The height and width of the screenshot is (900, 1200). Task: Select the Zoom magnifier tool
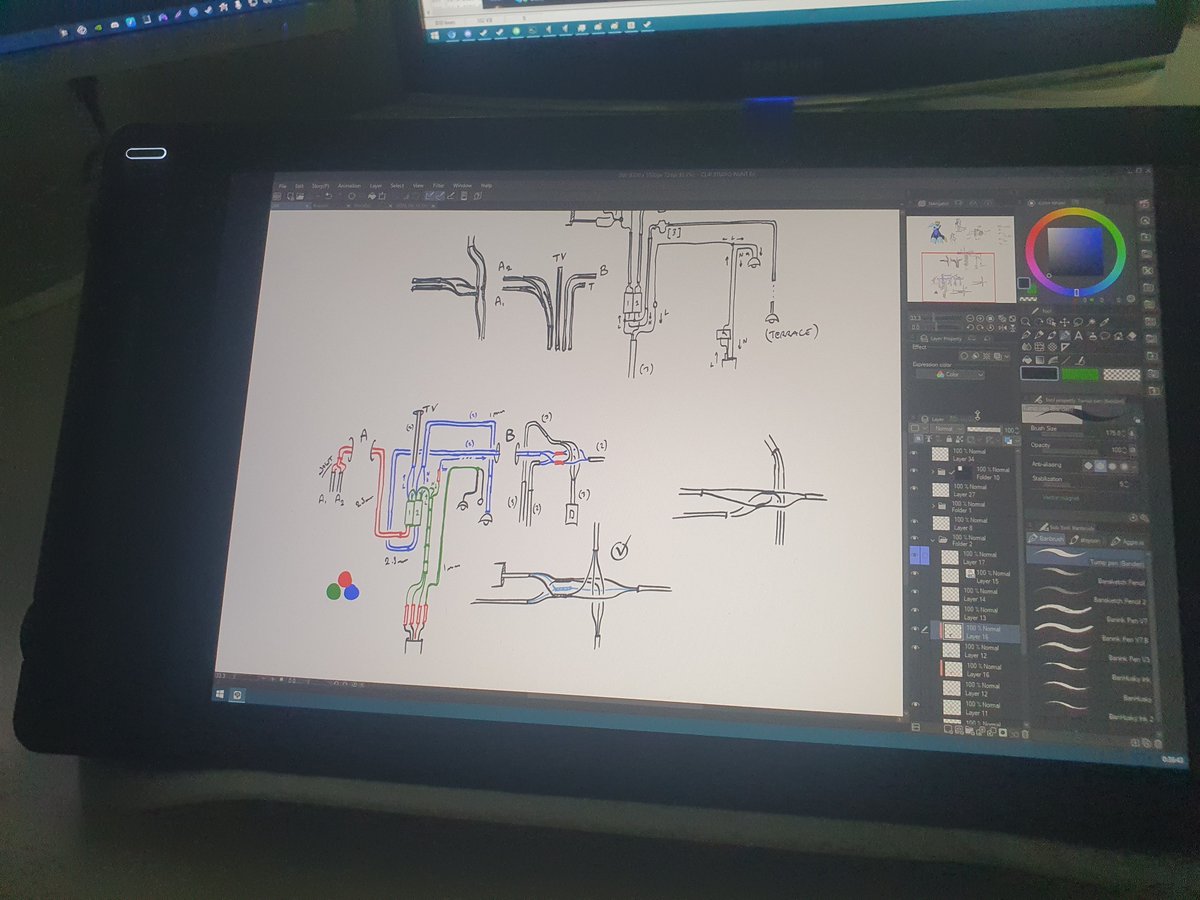[x=1025, y=322]
